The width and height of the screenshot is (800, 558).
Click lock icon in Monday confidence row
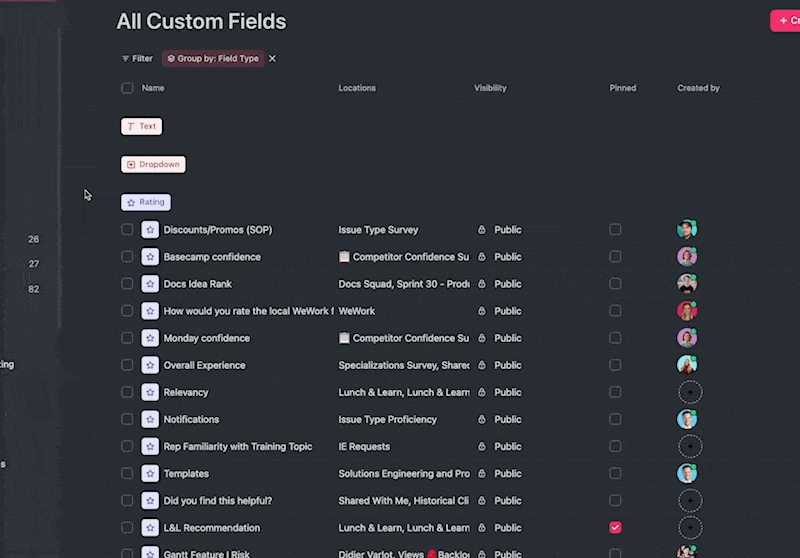(x=482, y=338)
